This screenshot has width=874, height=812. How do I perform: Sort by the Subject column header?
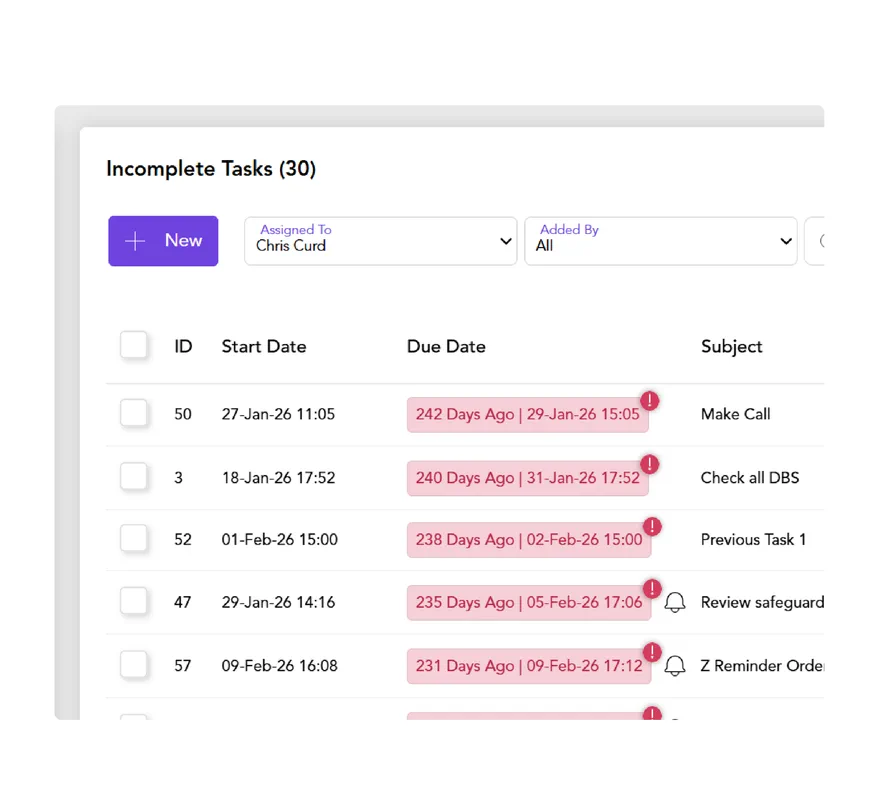pyautogui.click(x=731, y=347)
